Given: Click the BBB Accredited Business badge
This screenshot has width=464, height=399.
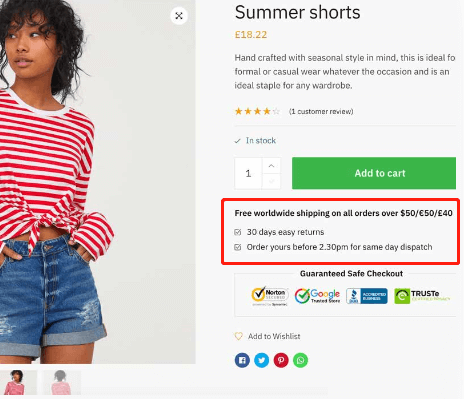Looking at the screenshot, I should click(x=367, y=296).
